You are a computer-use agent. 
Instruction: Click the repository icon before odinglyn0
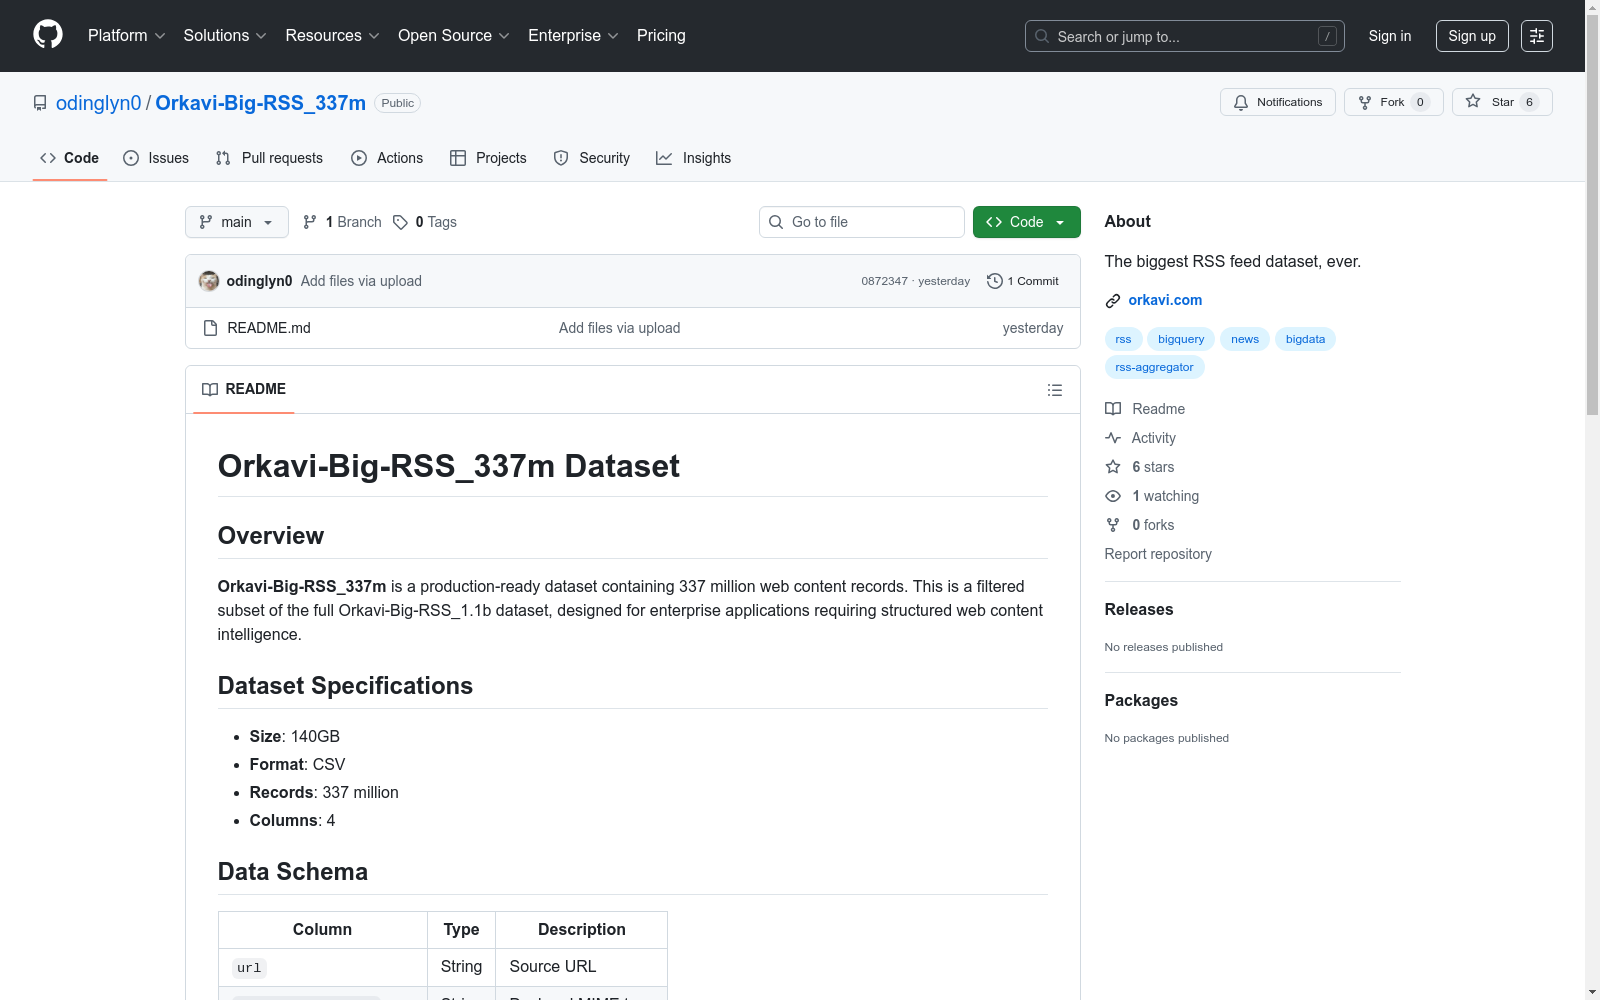click(40, 103)
